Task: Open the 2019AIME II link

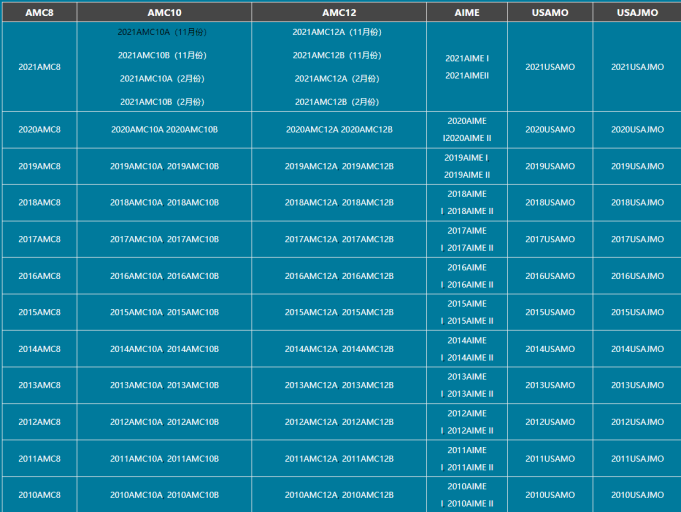Action: (x=467, y=175)
